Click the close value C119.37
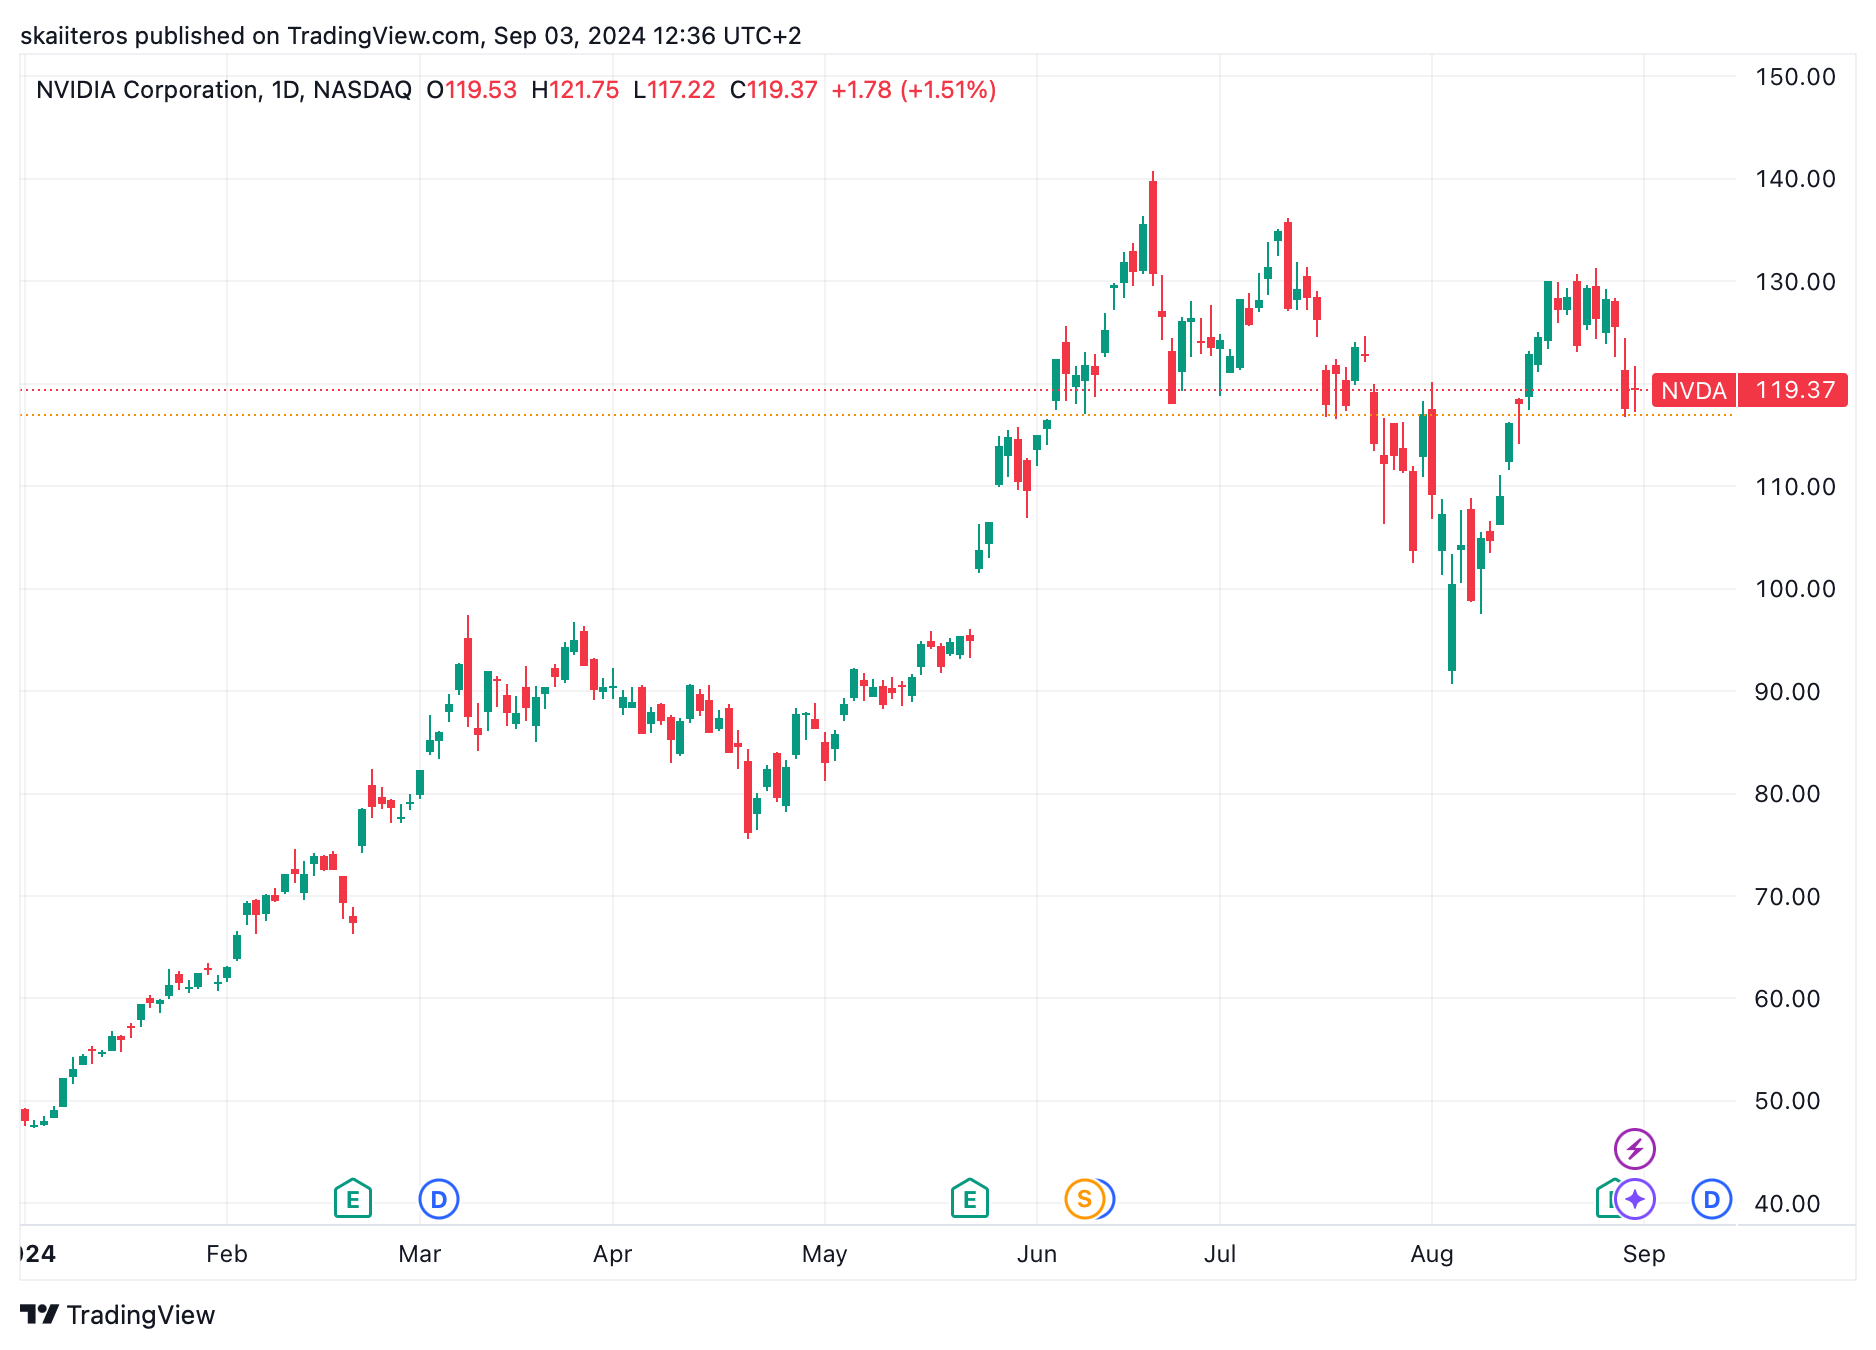1876x1350 pixels. click(774, 90)
